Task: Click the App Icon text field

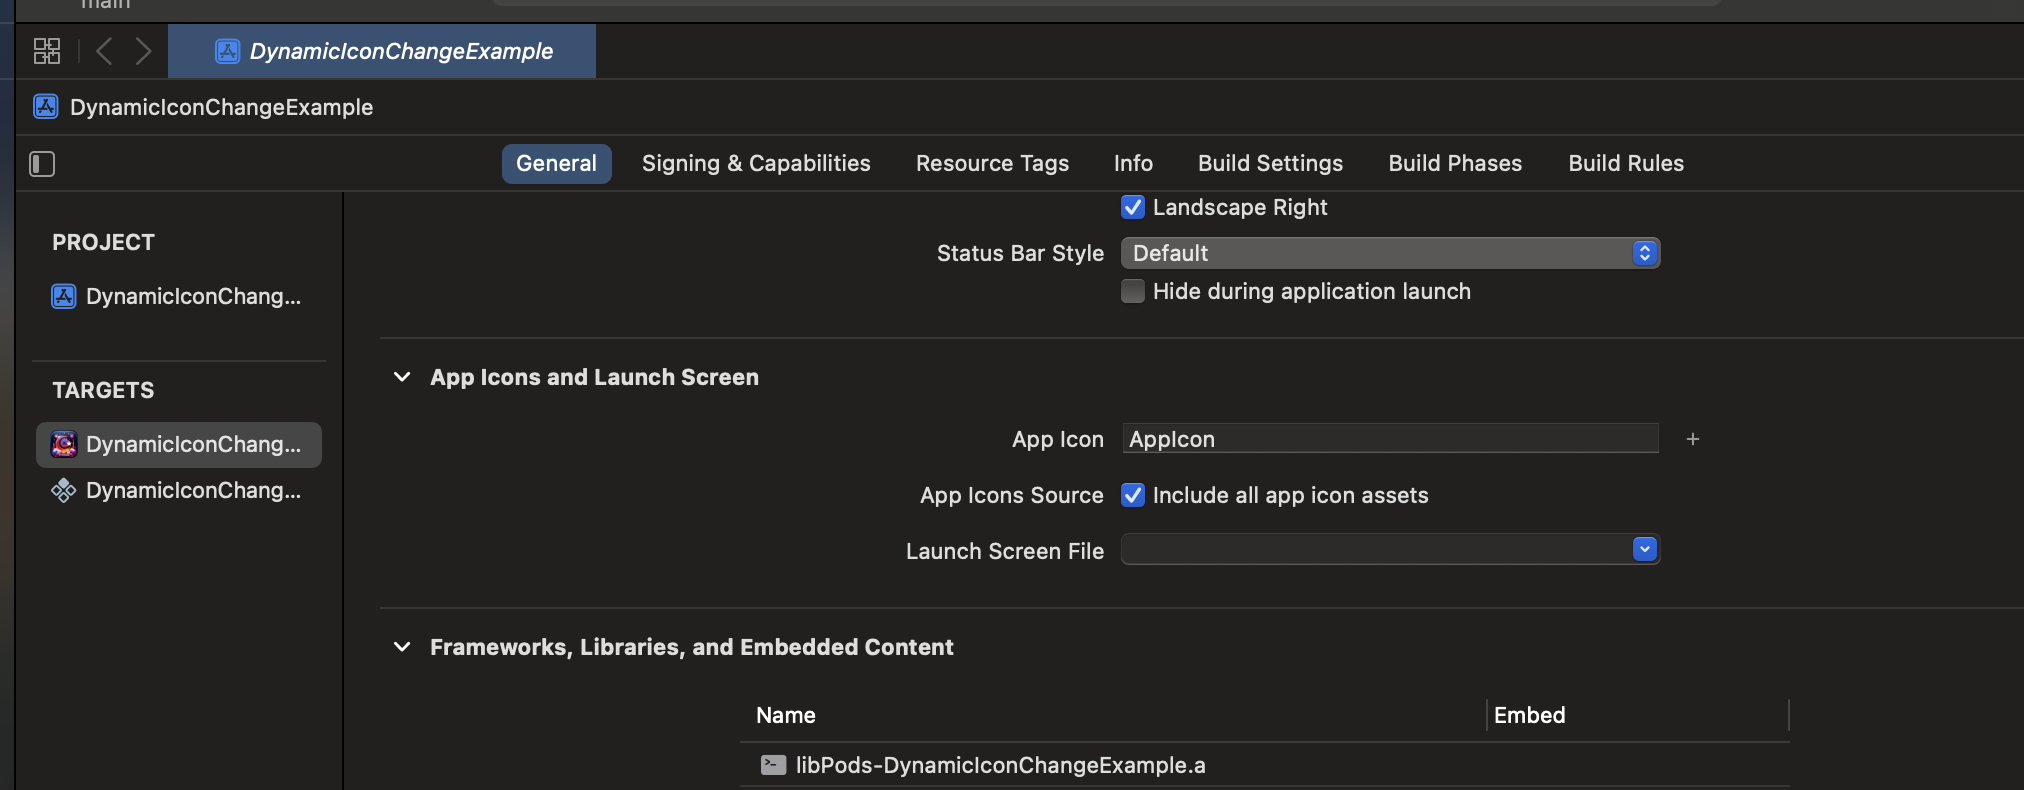Action: 1390,439
